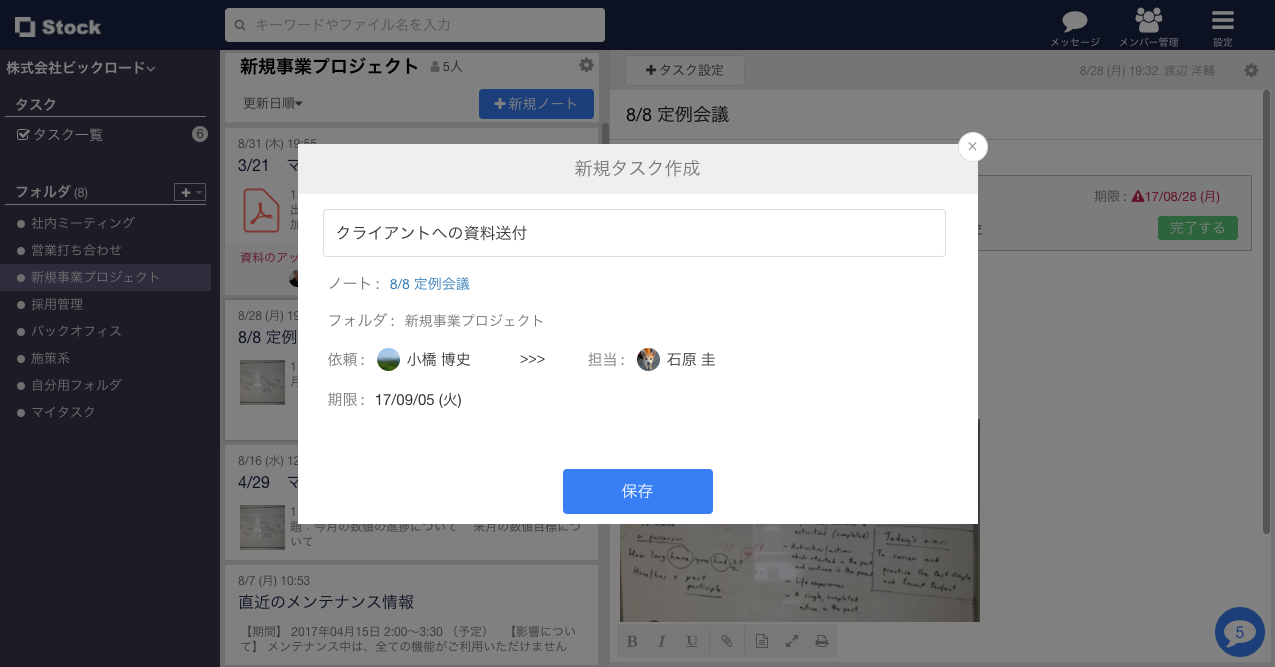
Task: Click the expand fullscreen arrows icon
Action: [791, 641]
